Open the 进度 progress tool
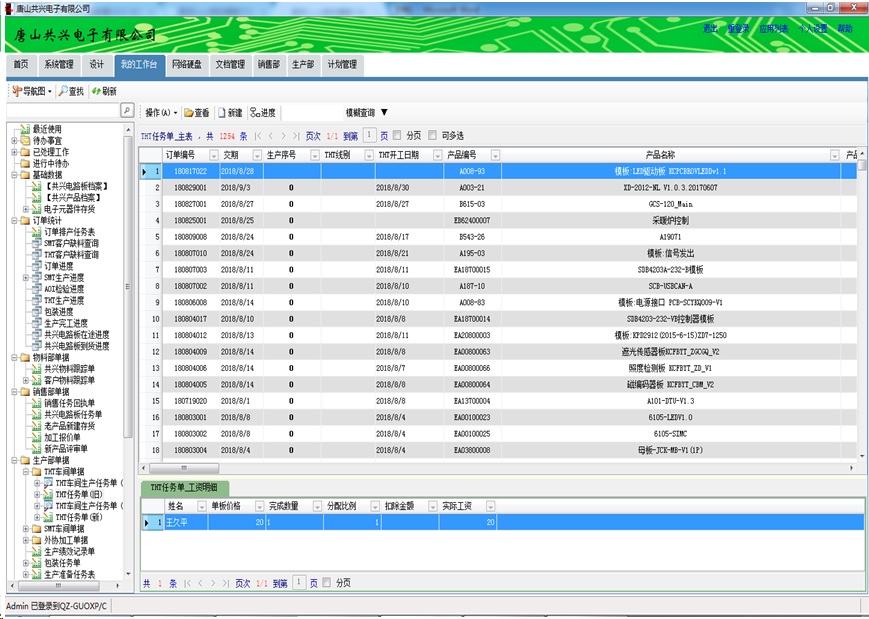Screen dimensions: 869x619 coord(263,113)
